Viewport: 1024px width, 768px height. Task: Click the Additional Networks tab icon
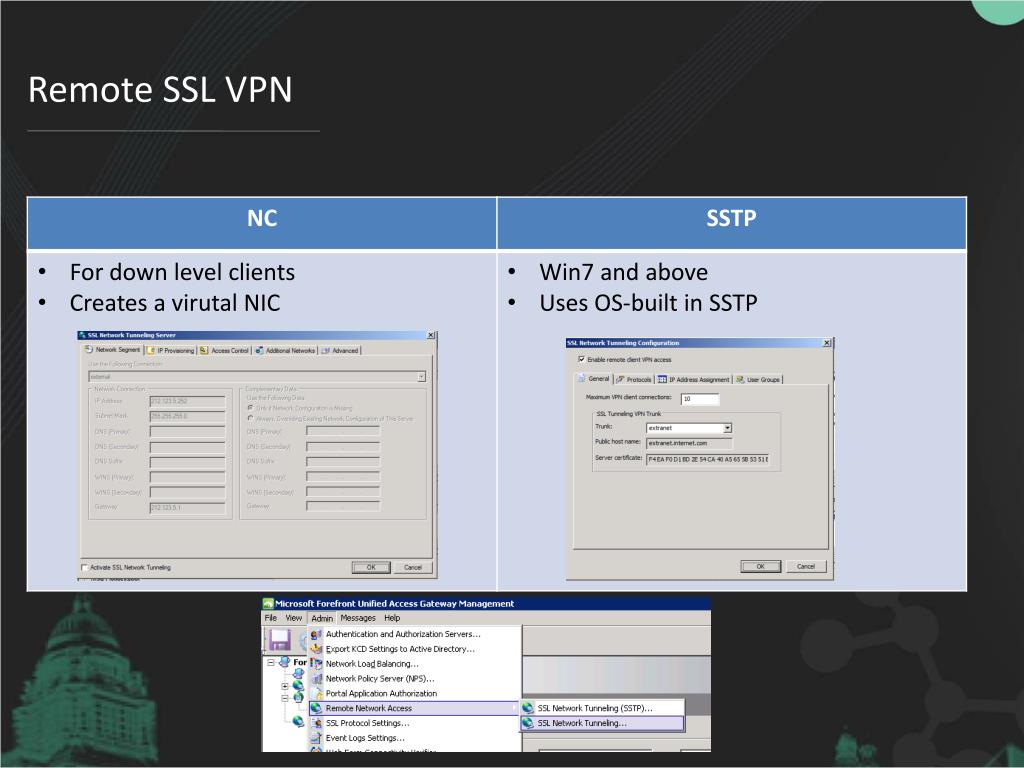click(259, 351)
